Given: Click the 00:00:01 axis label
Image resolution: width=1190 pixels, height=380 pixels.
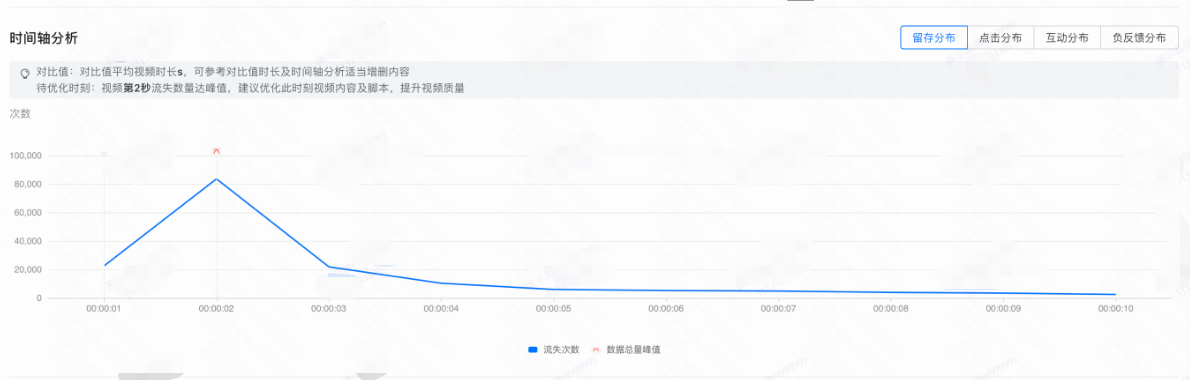Looking at the screenshot, I should (103, 309).
